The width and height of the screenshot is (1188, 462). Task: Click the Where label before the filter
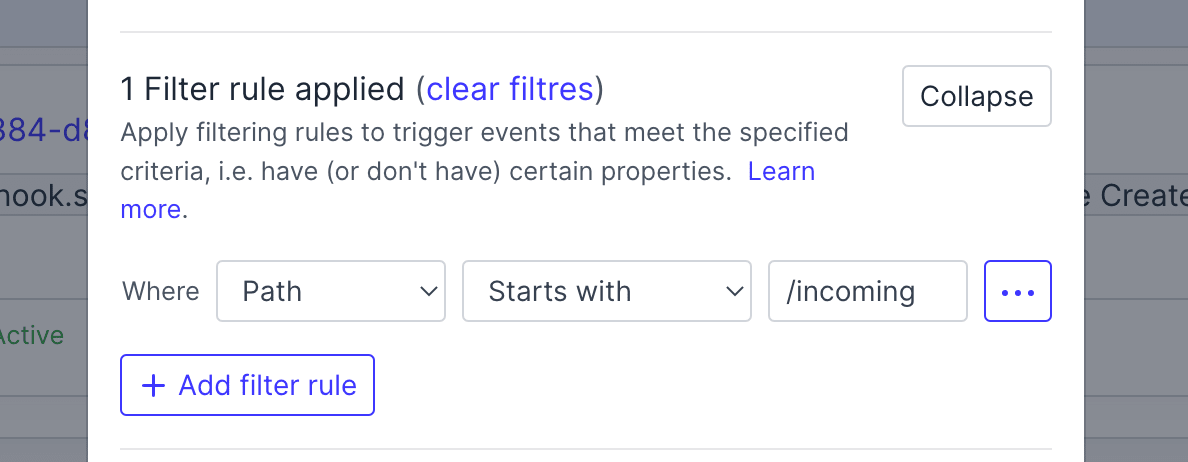tap(160, 291)
